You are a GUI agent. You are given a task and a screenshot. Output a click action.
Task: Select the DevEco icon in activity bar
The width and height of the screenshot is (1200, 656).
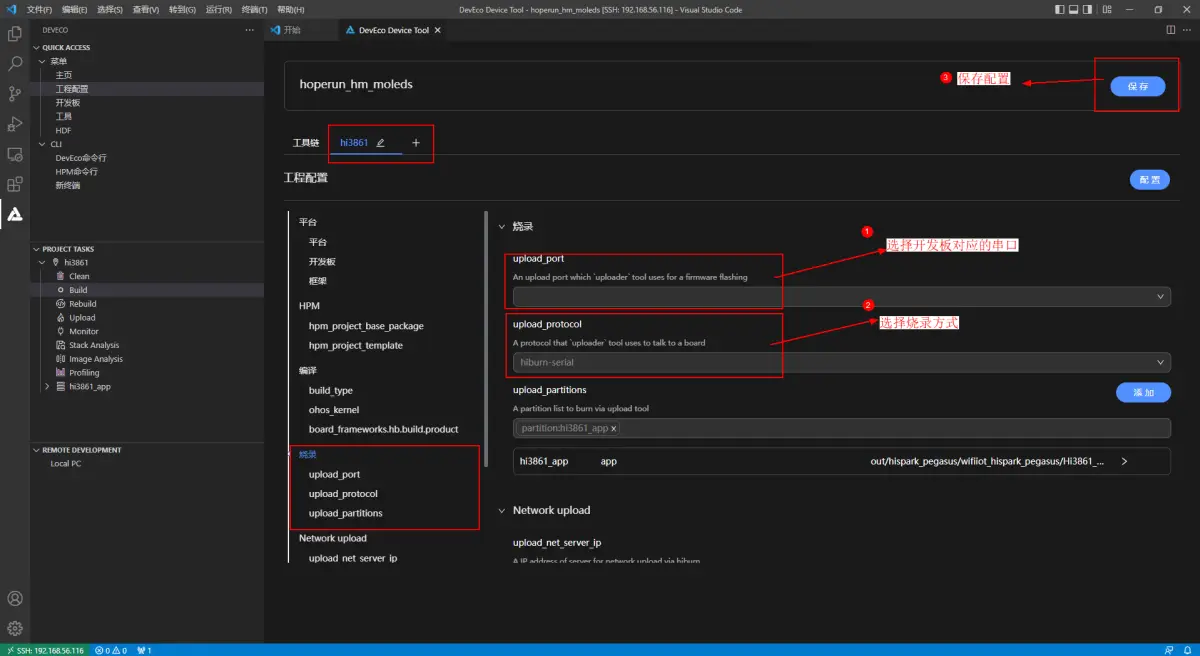[15, 214]
